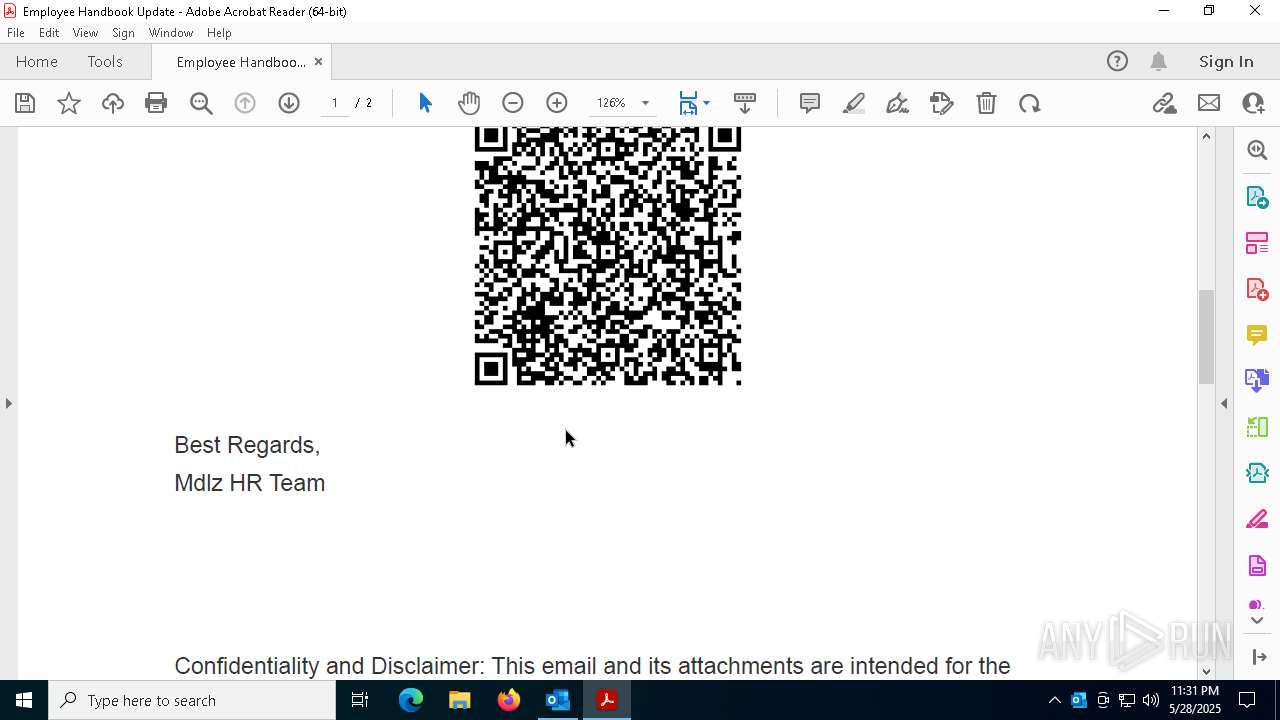Click the fit page width icon
This screenshot has height=720, width=1280.
pyautogui.click(x=688, y=103)
